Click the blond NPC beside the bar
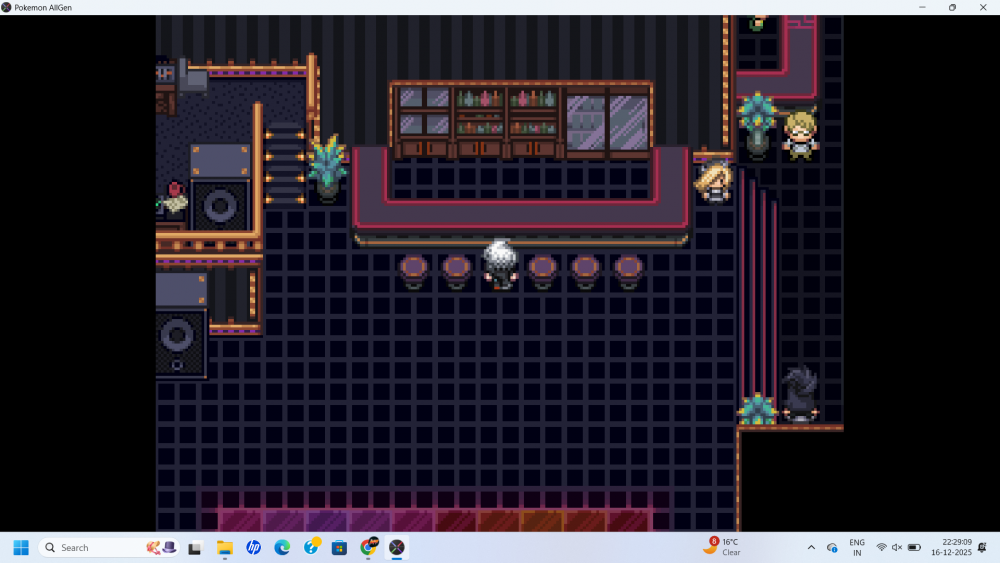Viewport: 1000px width, 563px height. coord(716,182)
